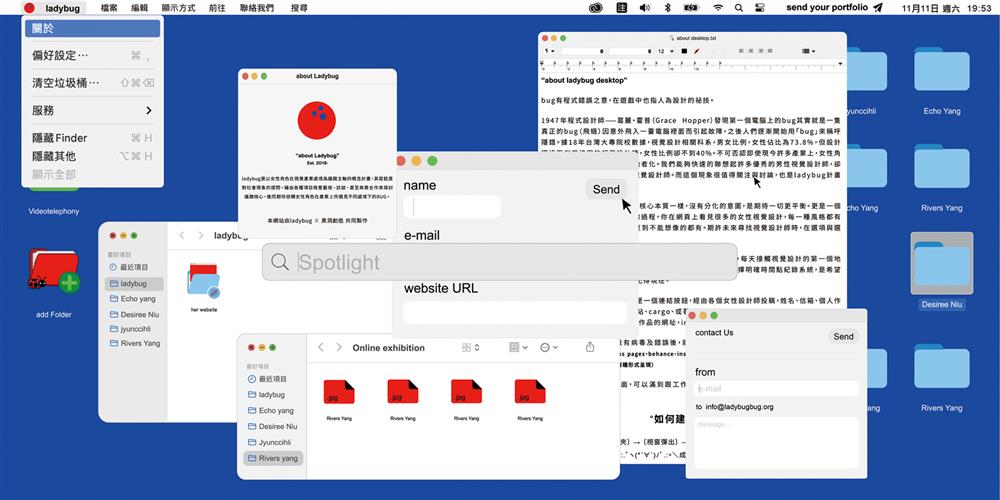The width and height of the screenshot is (1000, 500).
Task: Open the grouping dropdown in Online exhibition toolbar
Action: [x=518, y=348]
